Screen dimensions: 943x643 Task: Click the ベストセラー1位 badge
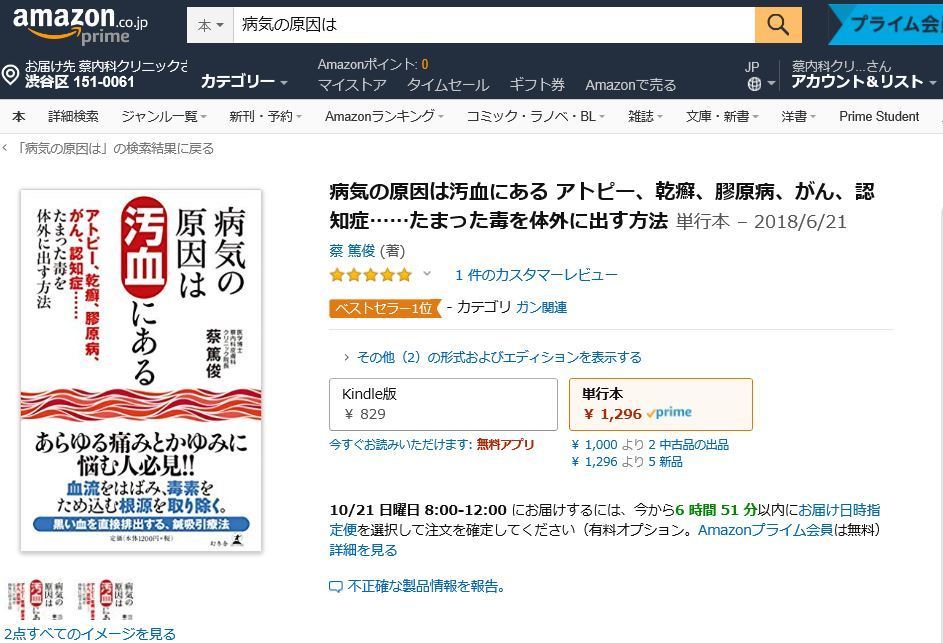pos(385,308)
